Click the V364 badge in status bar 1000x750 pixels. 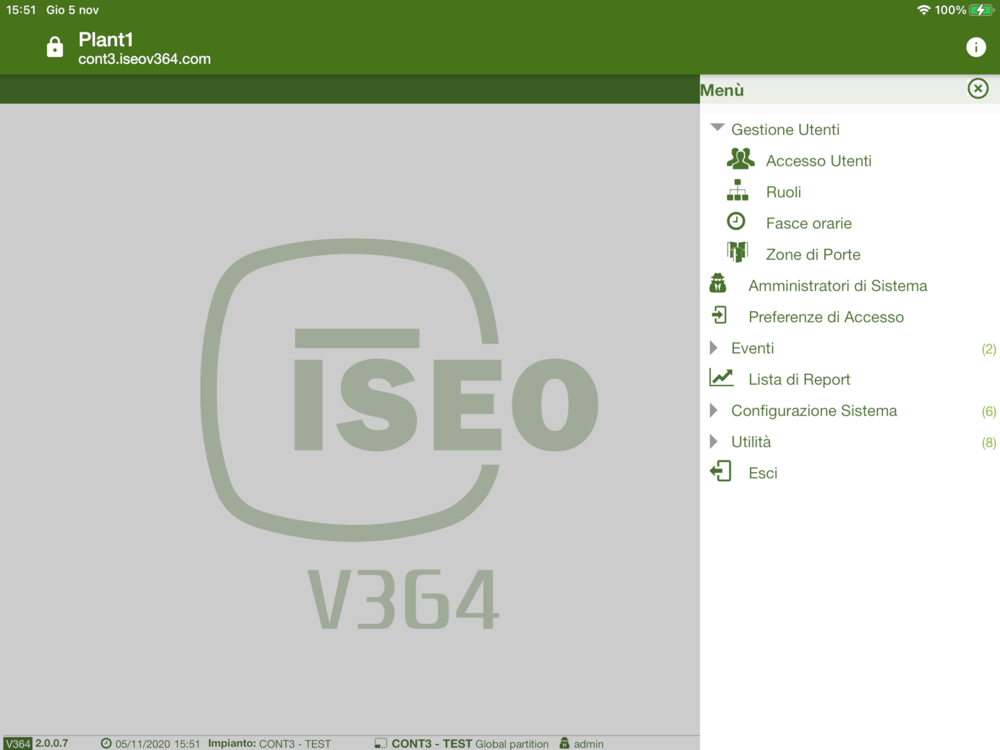18,744
